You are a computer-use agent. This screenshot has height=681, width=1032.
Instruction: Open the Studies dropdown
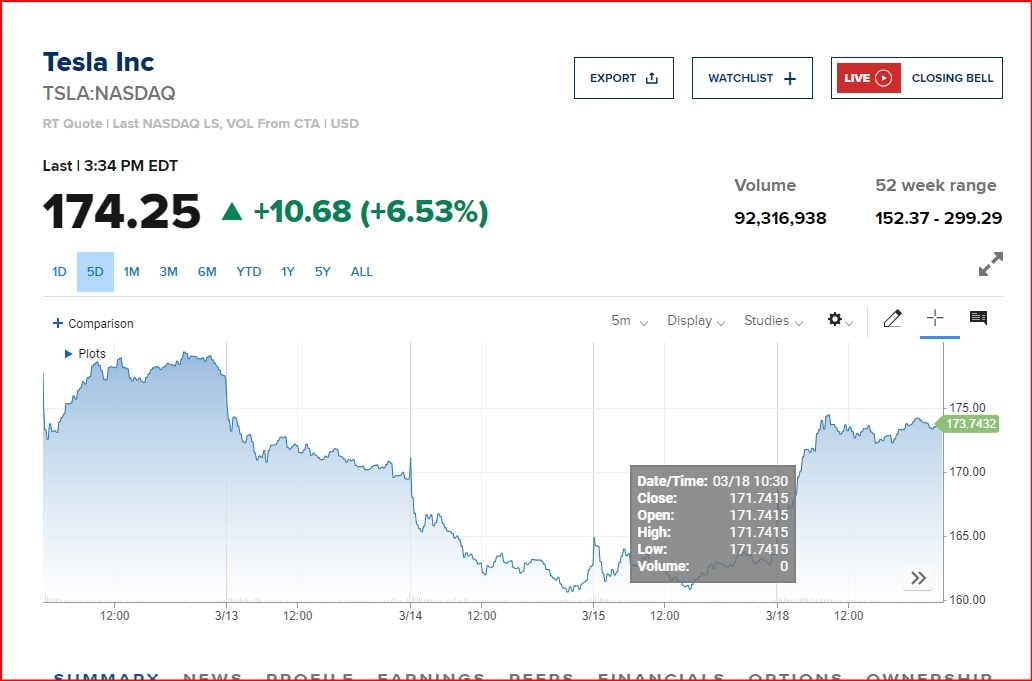[x=773, y=321]
